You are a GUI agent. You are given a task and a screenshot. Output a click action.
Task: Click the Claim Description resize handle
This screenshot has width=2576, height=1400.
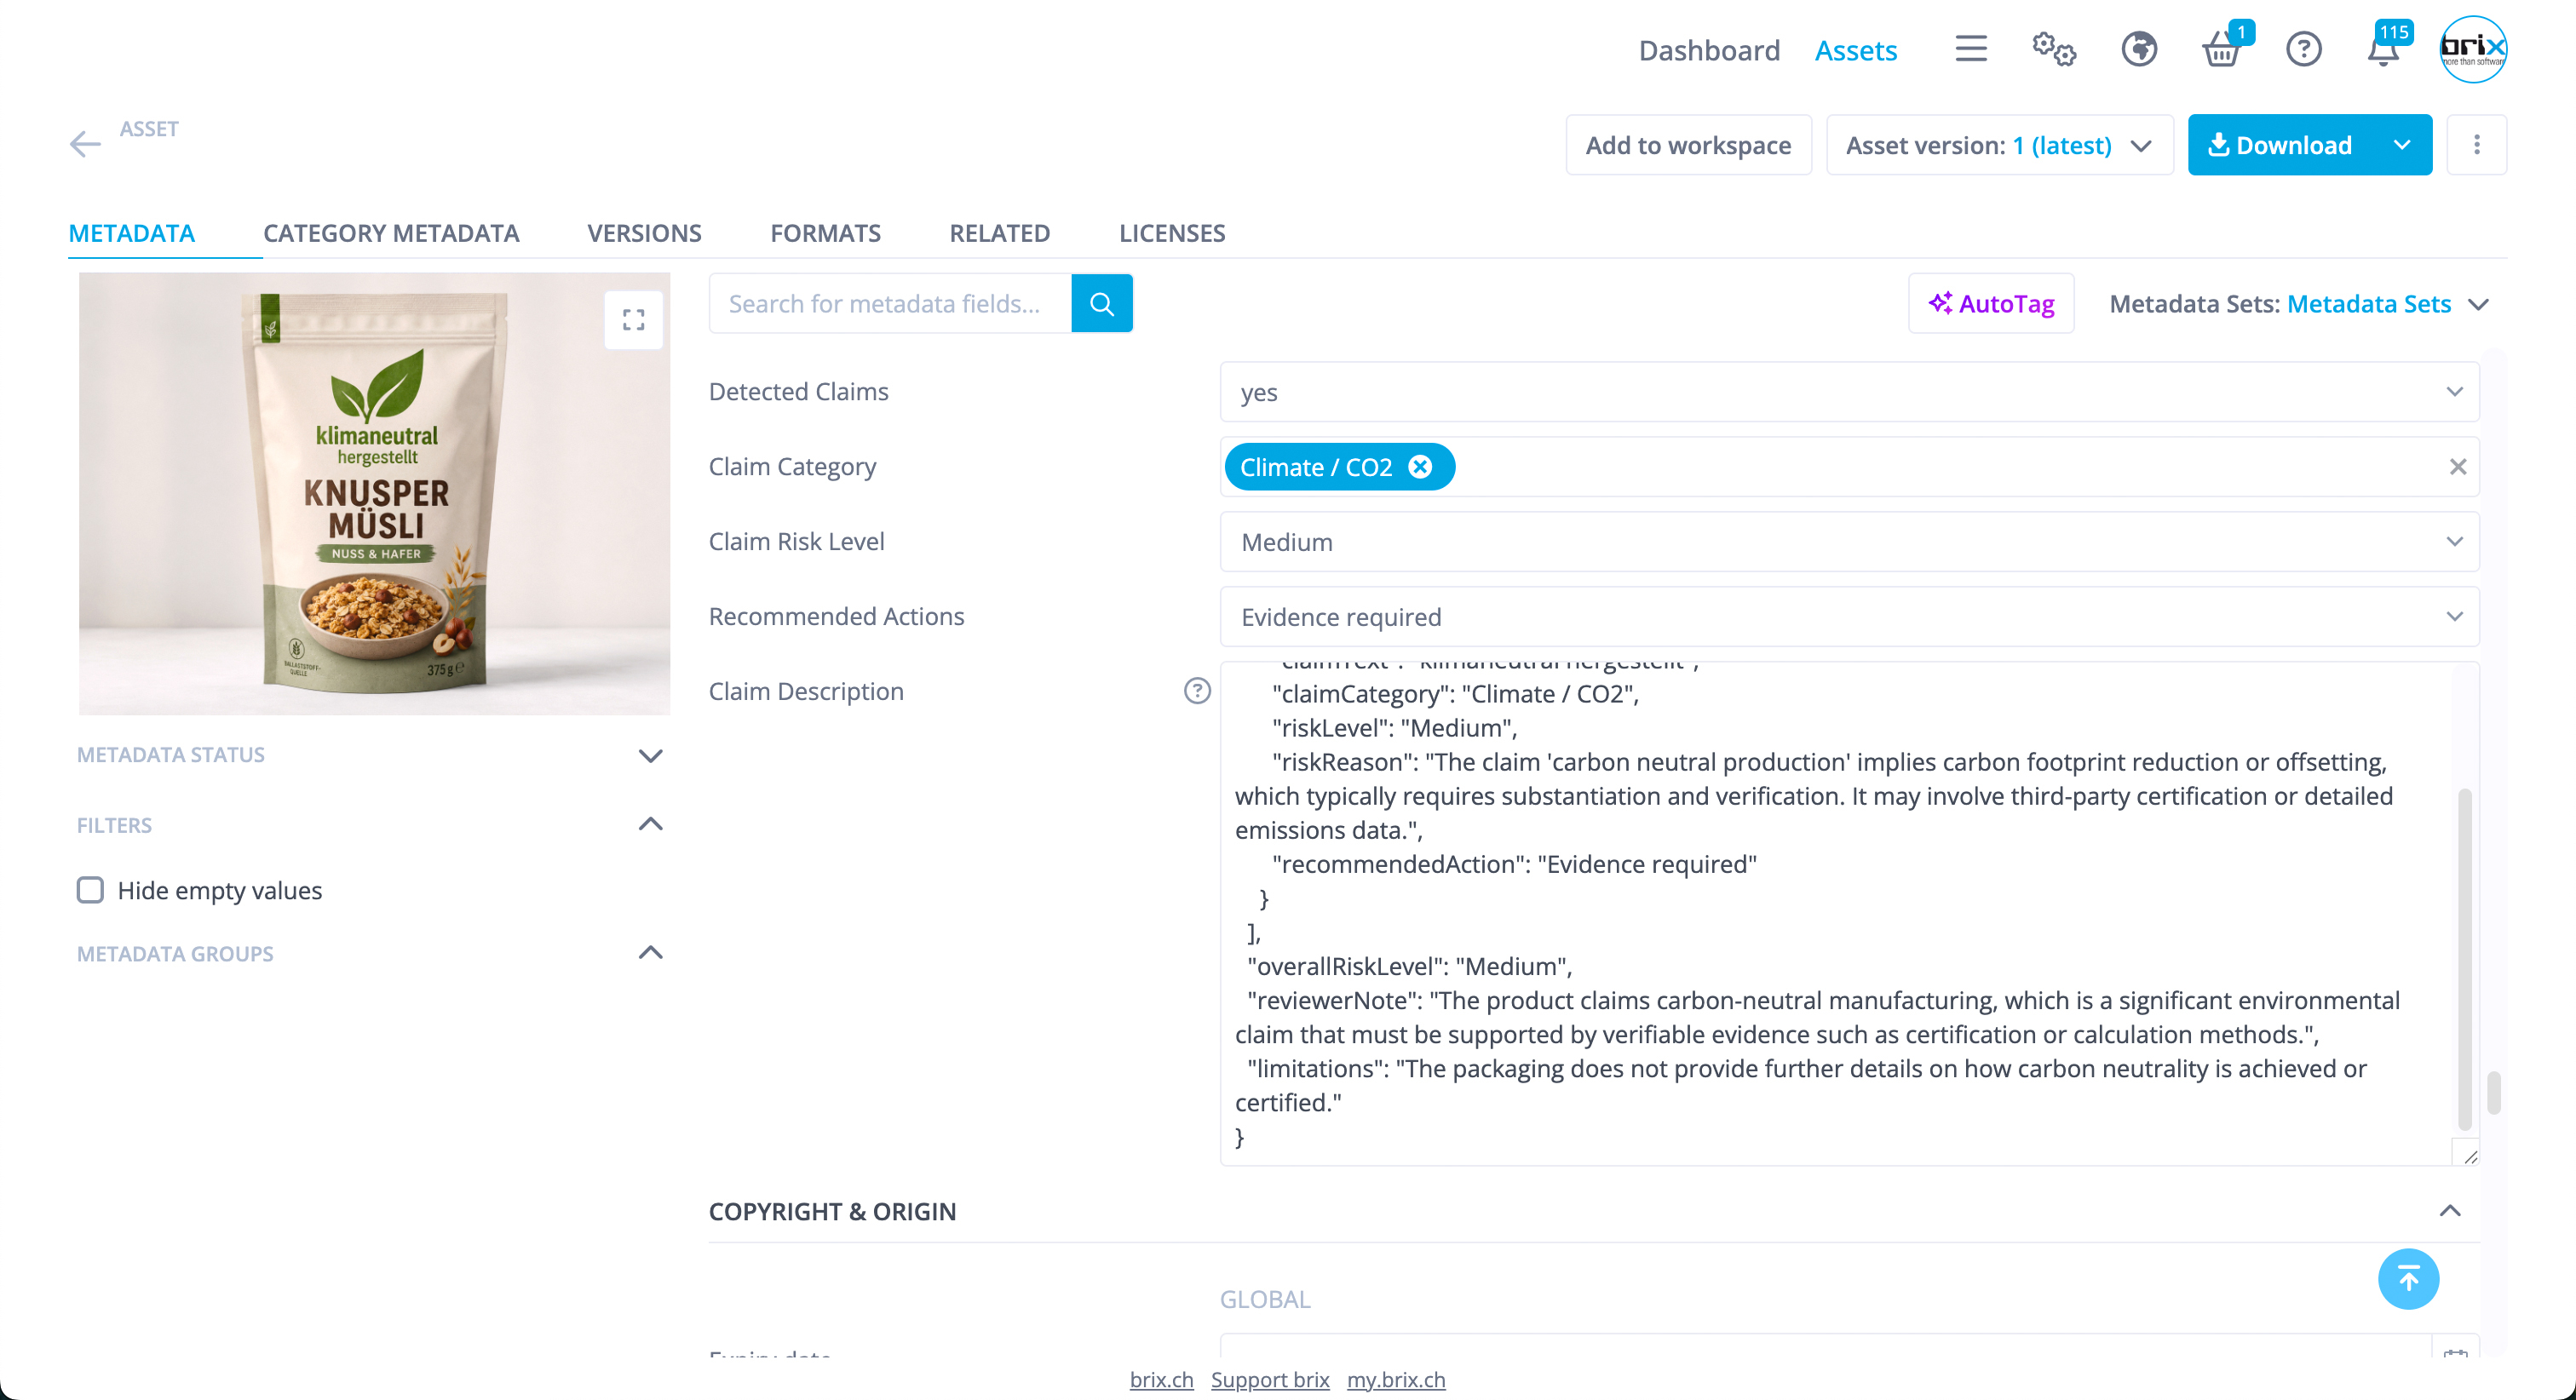(2470, 1156)
